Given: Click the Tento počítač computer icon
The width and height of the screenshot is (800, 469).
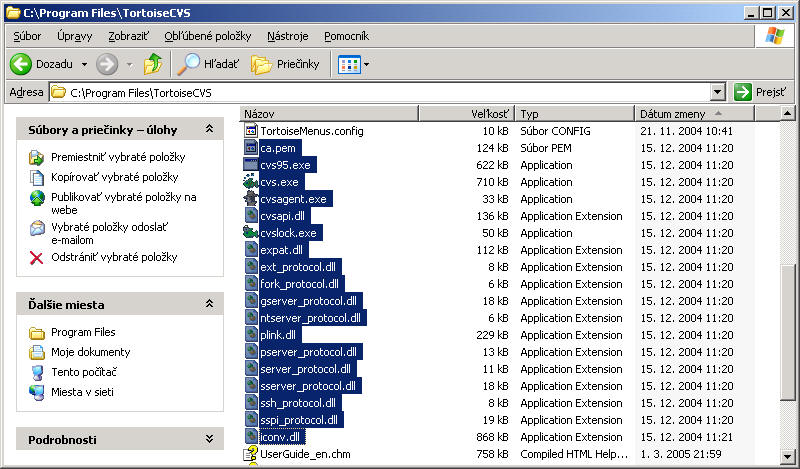Looking at the screenshot, I should [37, 373].
